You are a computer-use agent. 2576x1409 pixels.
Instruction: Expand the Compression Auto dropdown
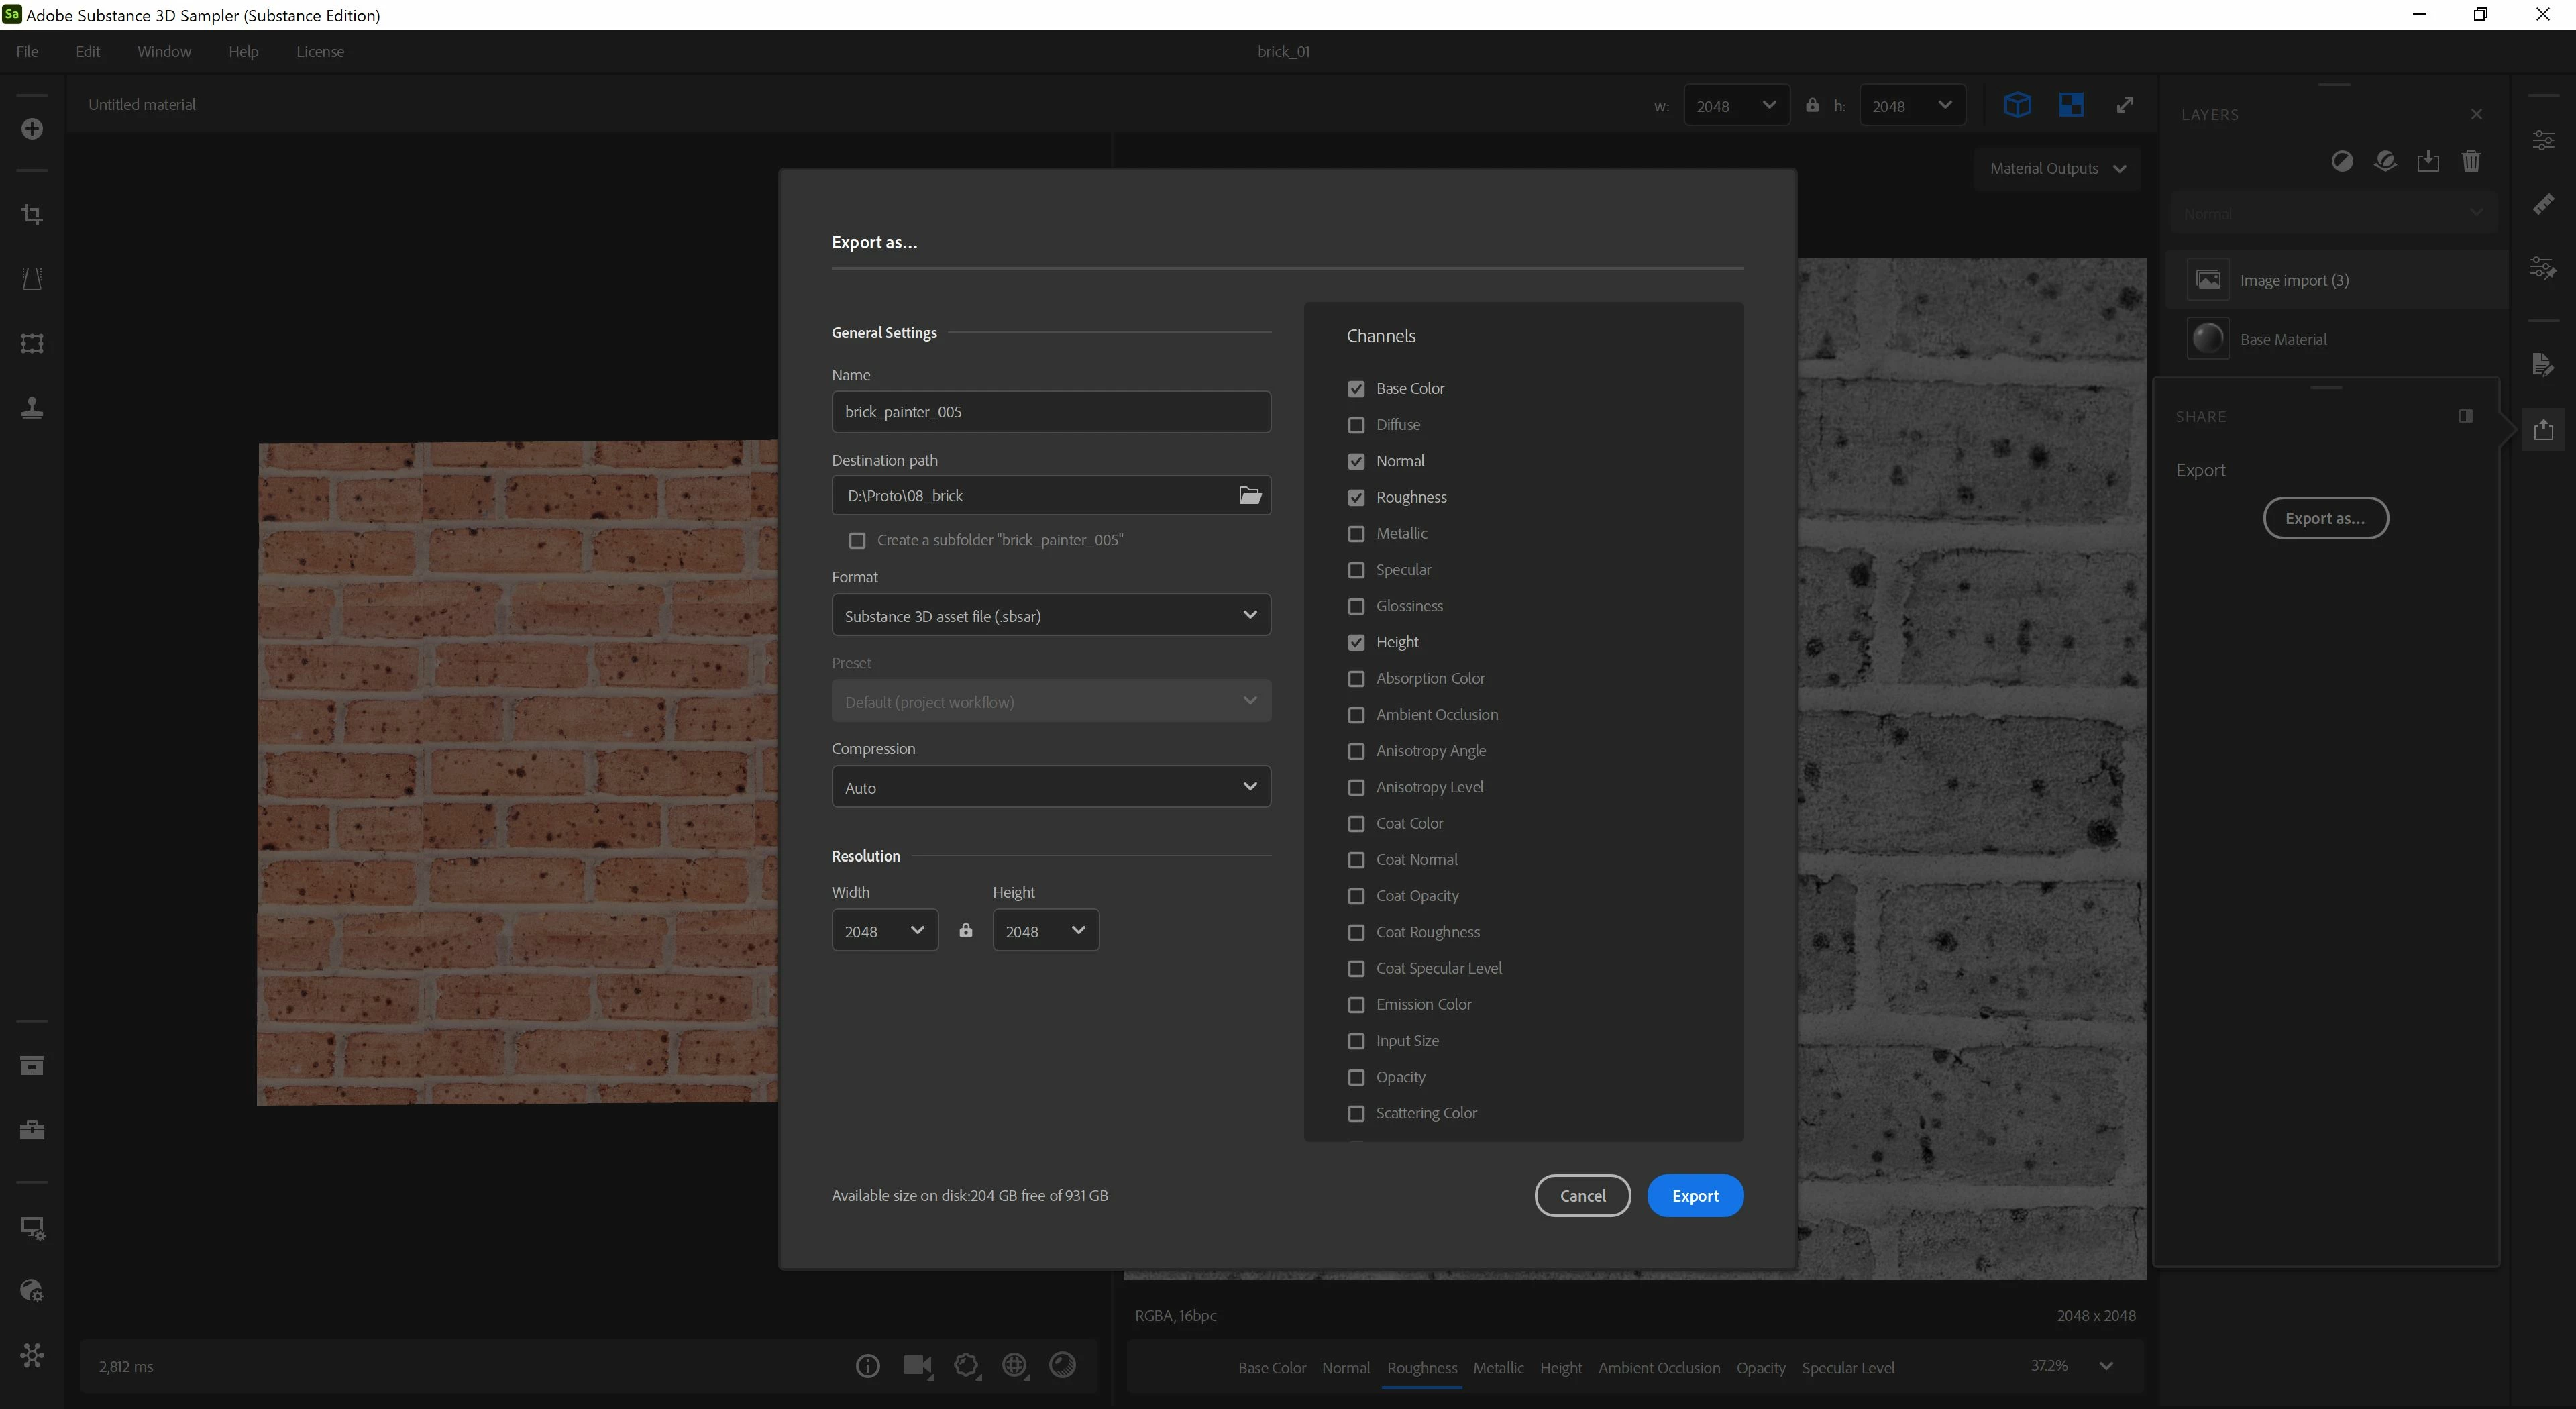1050,787
